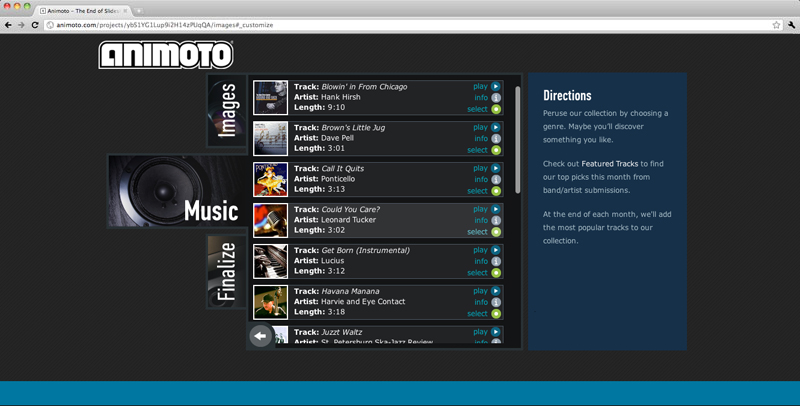The height and width of the screenshot is (406, 800).
Task: Reload the page in the browser
Action: pos(35,24)
